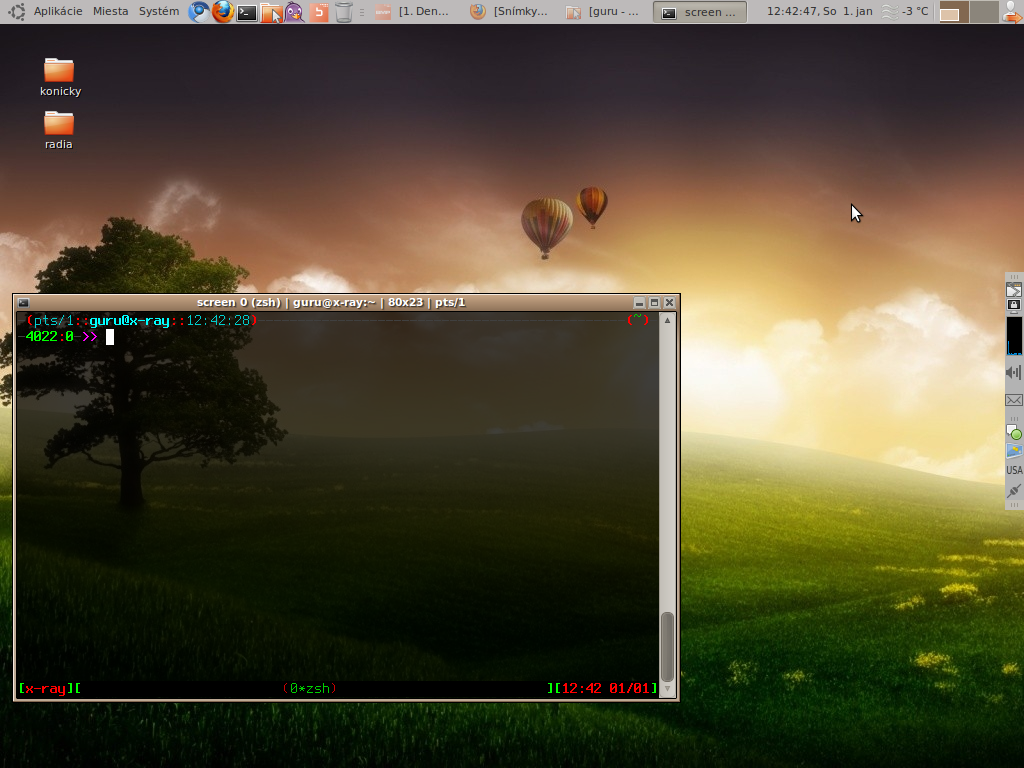Click the 'guru@x-ray' prompt text in terminal
The height and width of the screenshot is (768, 1024).
129,321
